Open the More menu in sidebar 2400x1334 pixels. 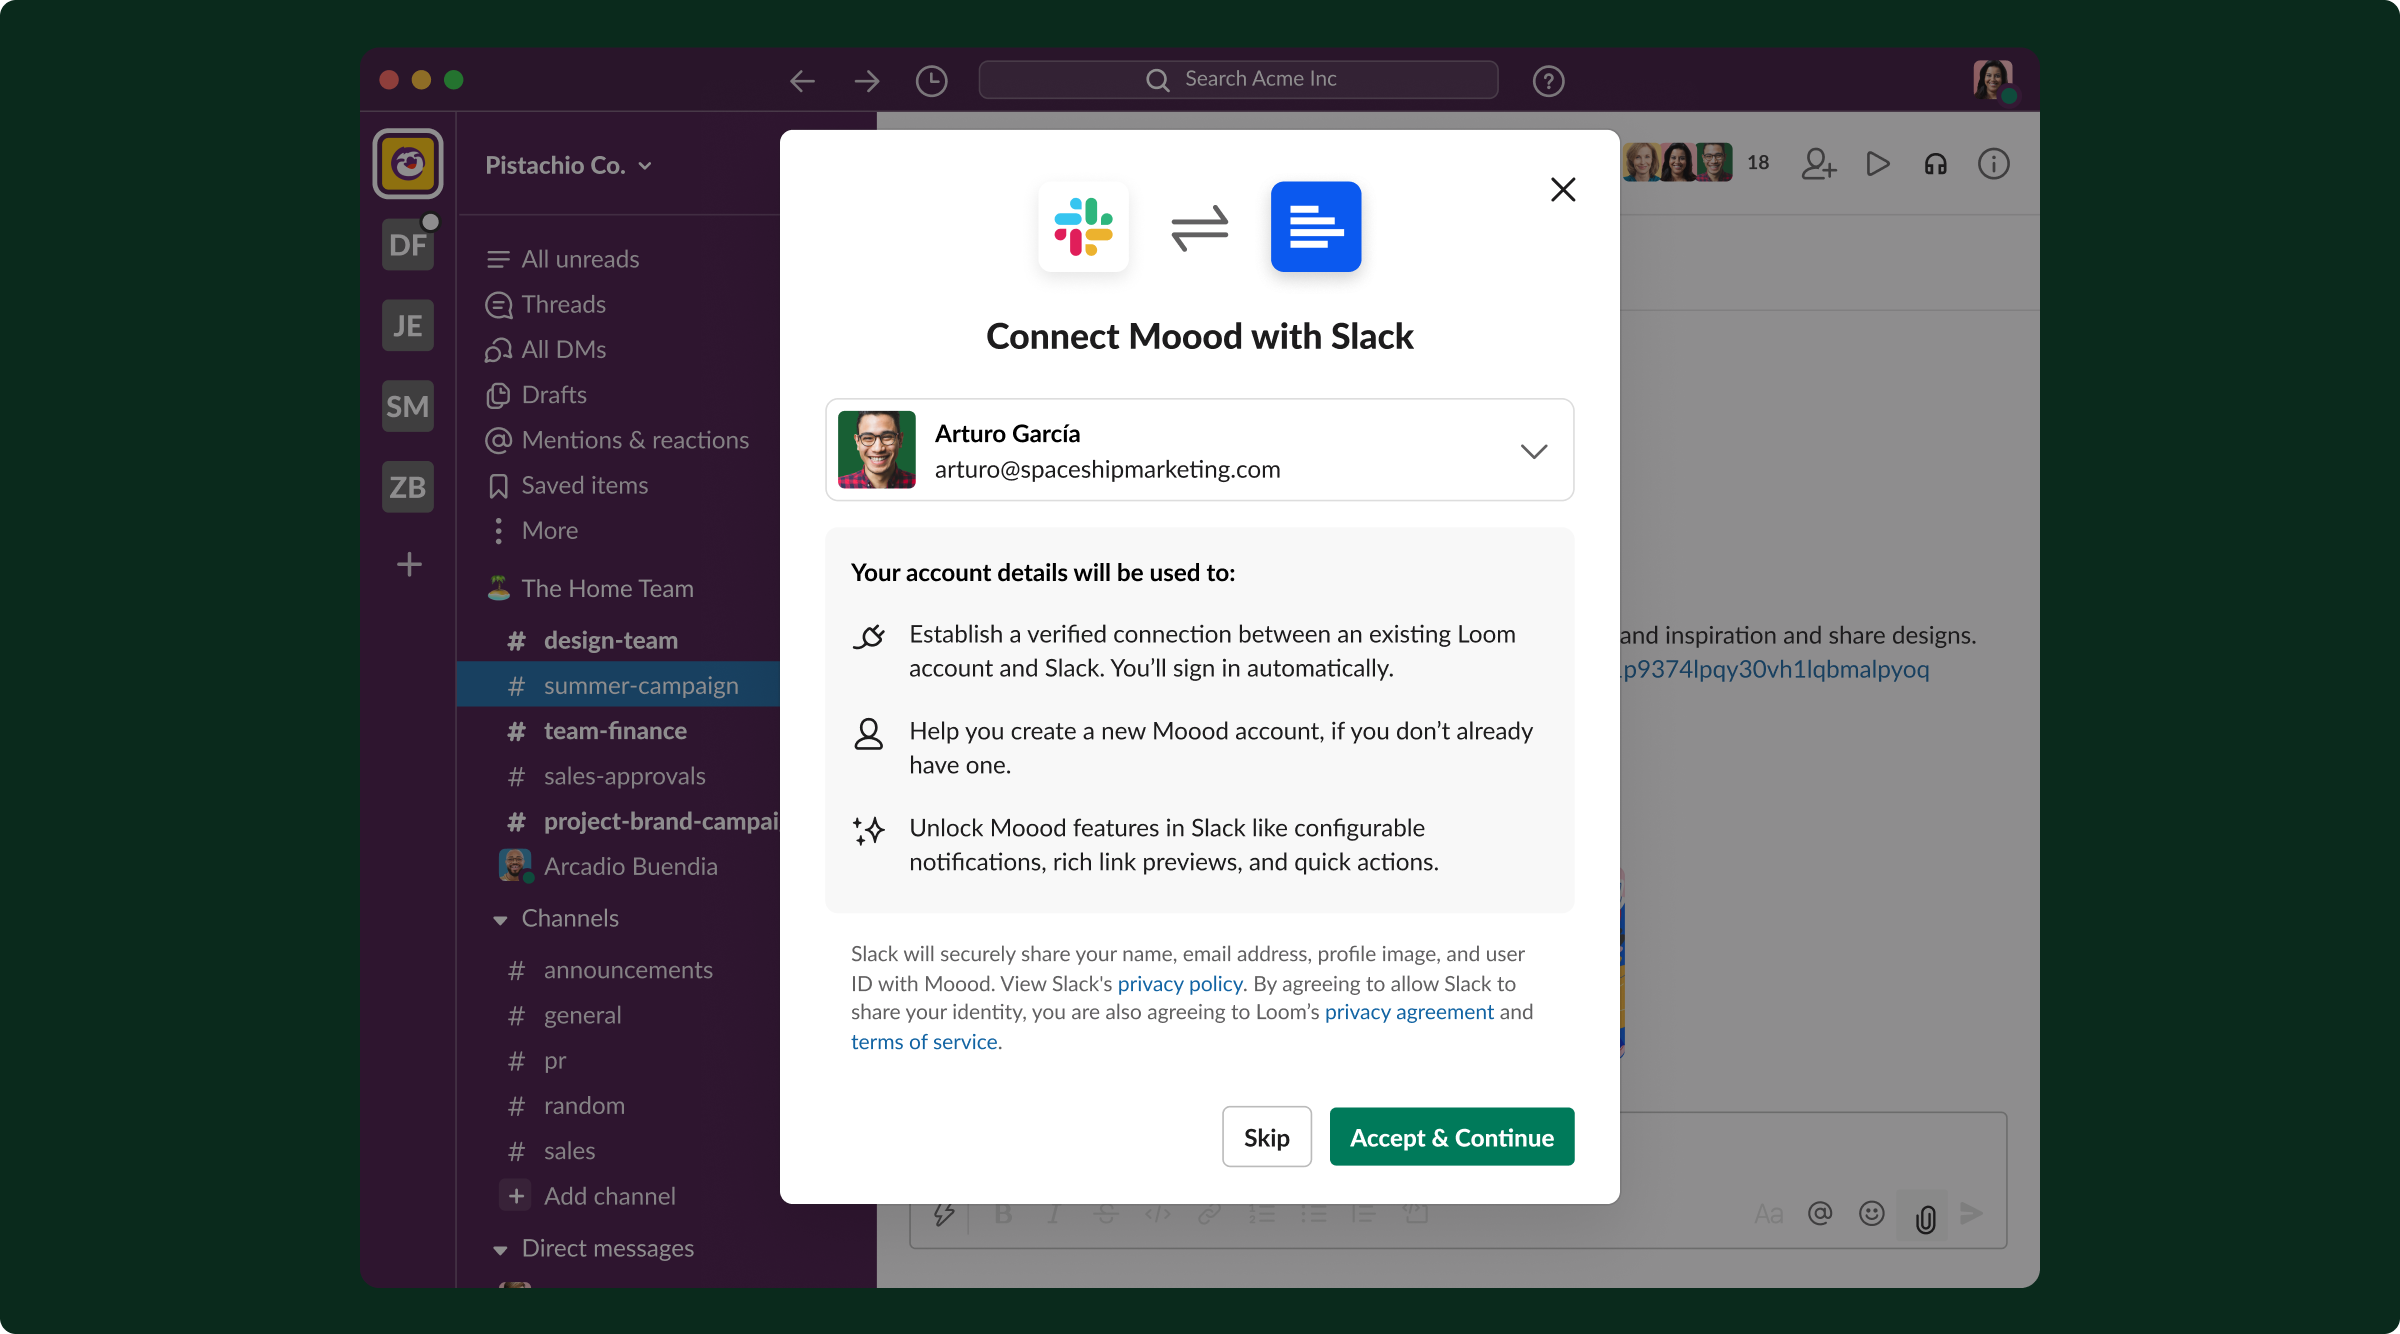(531, 531)
